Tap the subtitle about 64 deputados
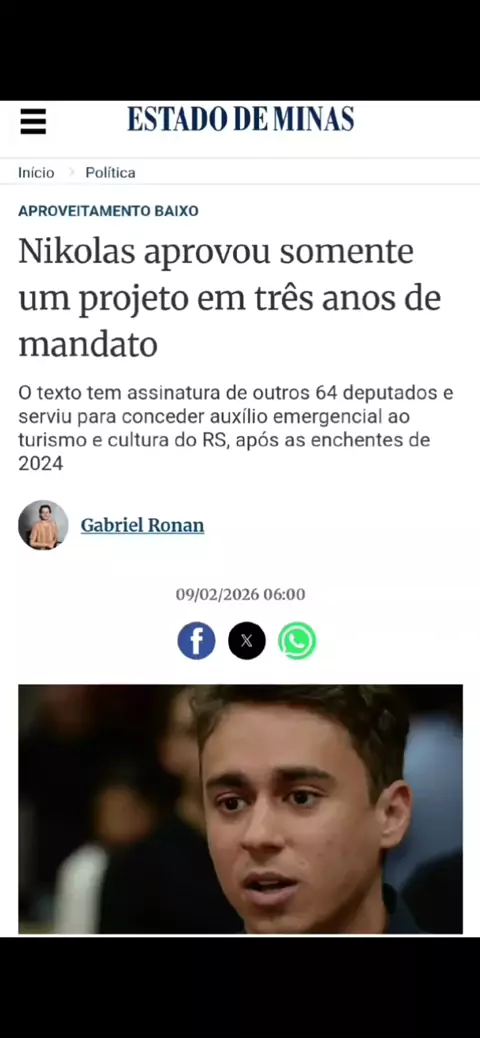 pos(236,428)
